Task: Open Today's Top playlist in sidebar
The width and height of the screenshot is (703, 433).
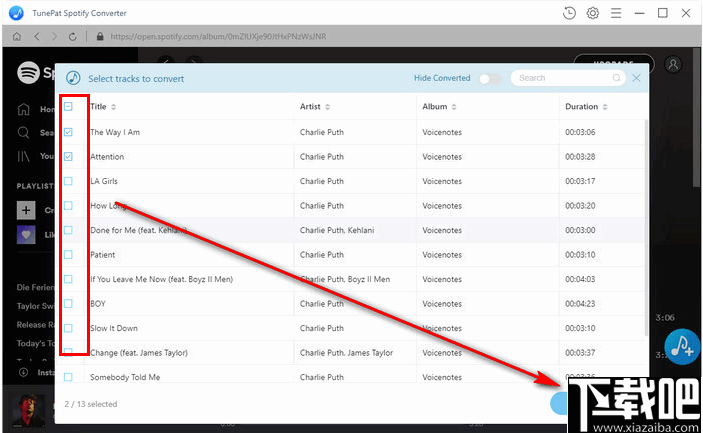Action: [x=35, y=343]
